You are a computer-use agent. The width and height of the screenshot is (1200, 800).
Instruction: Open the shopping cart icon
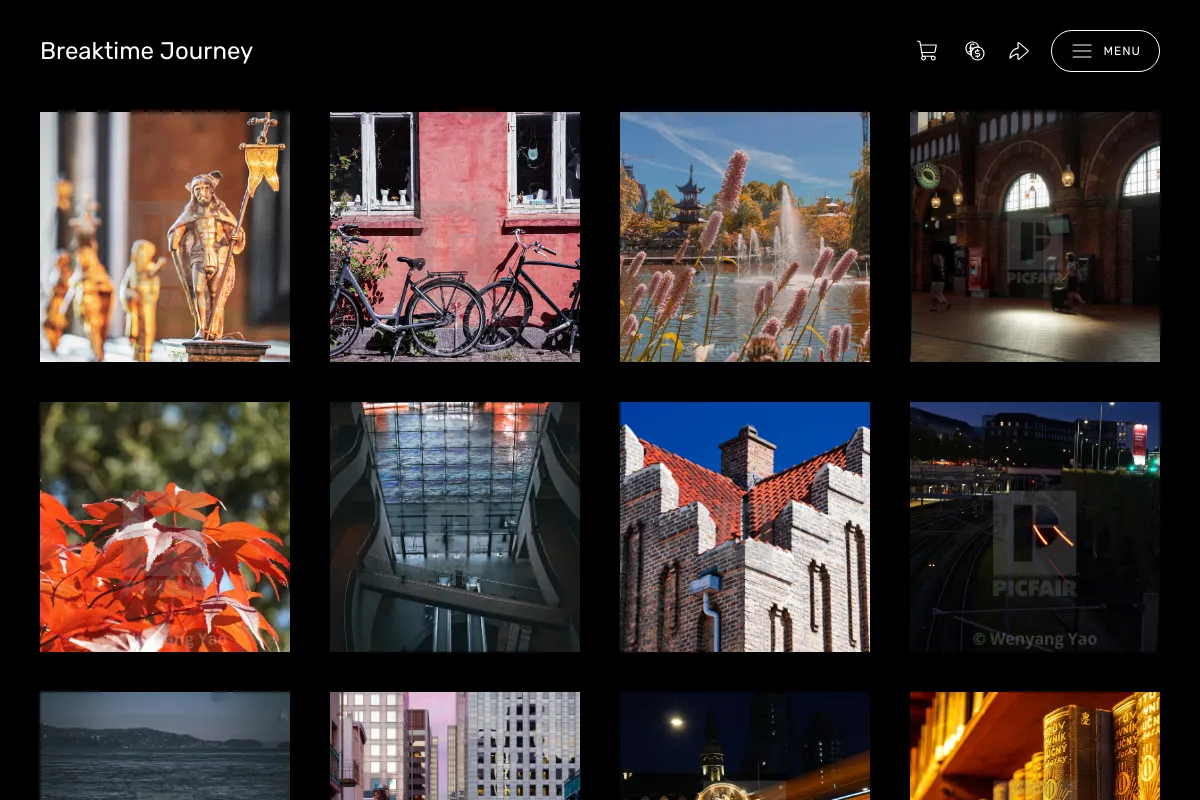pos(927,51)
